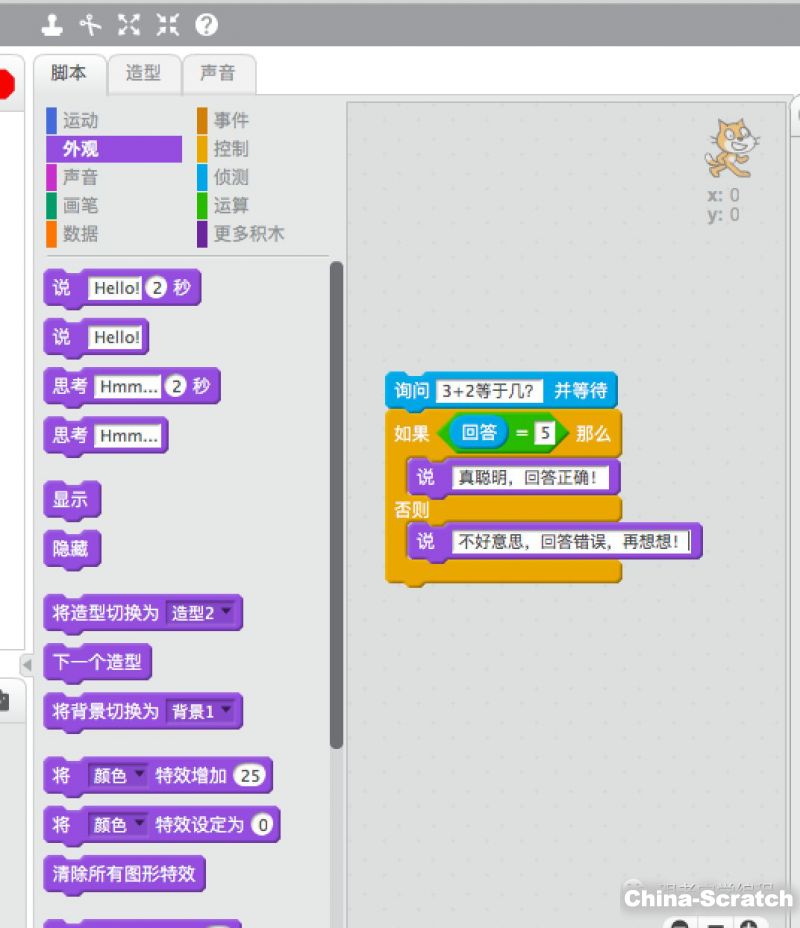The width and height of the screenshot is (800, 928).
Task: Switch to the 造型 tab
Action: point(143,73)
